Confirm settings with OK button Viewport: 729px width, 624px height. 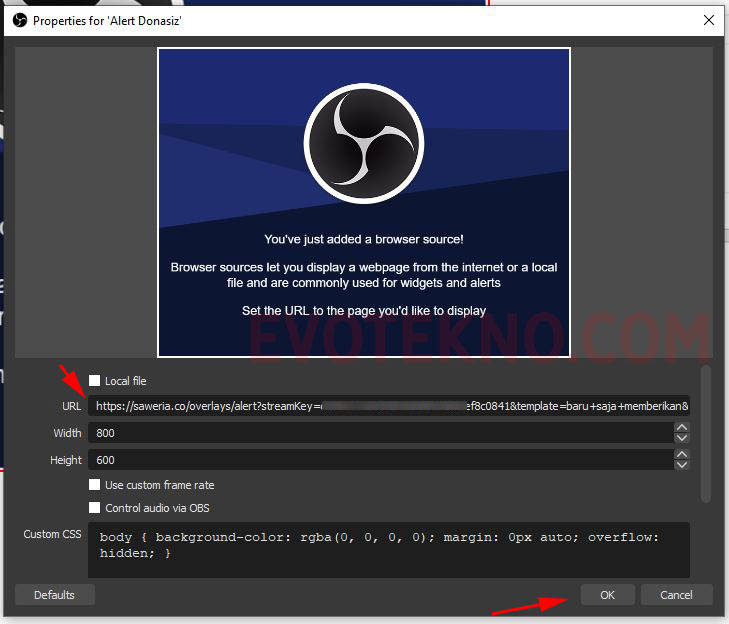(607, 595)
